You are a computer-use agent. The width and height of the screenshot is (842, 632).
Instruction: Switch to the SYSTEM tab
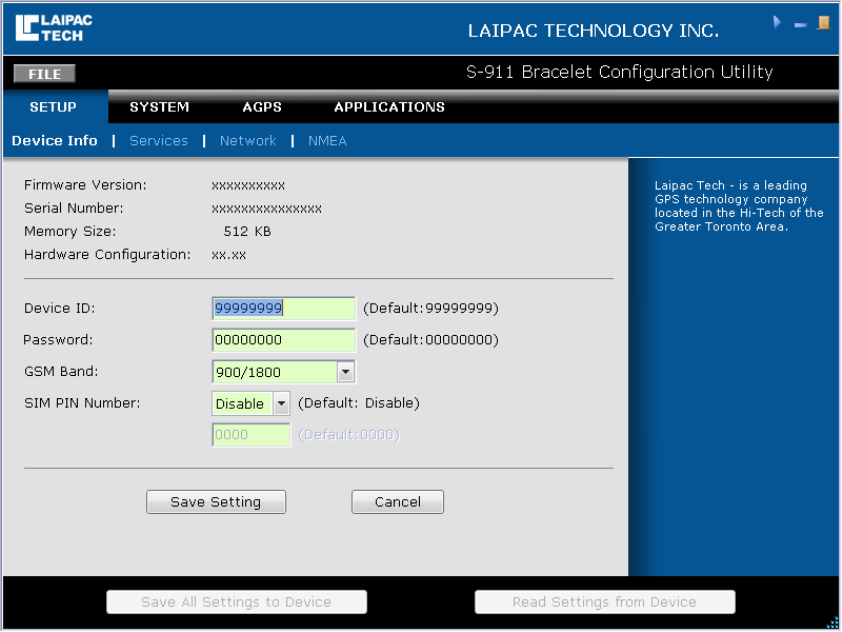(159, 107)
